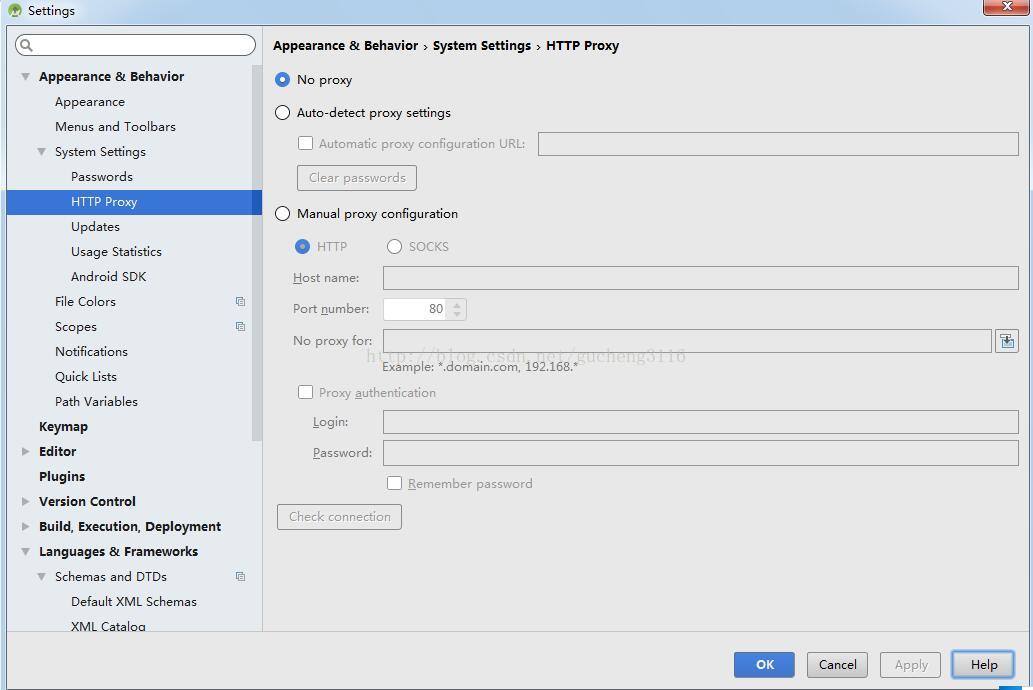Click the Android Studio icon in title bar
The image size is (1033, 690).
point(14,11)
